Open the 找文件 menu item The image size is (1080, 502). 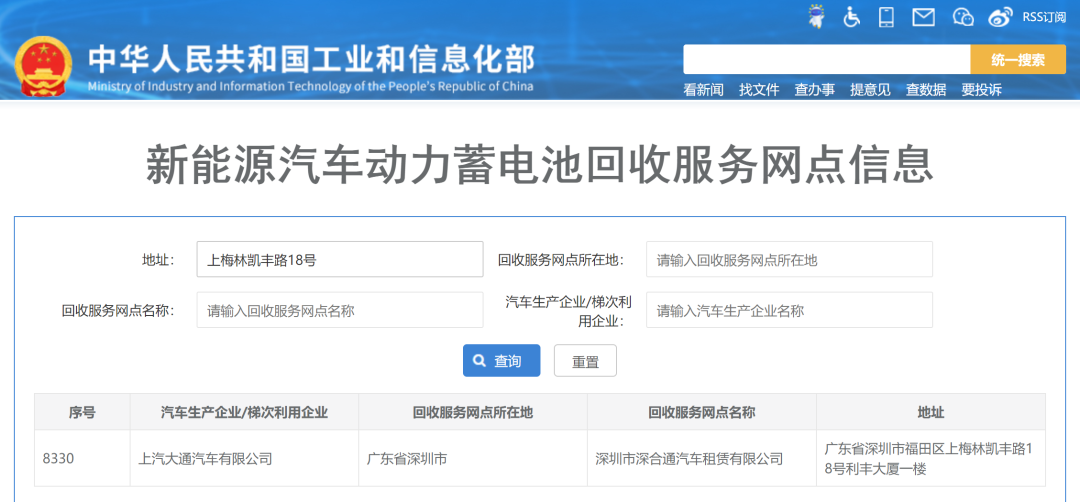(759, 90)
